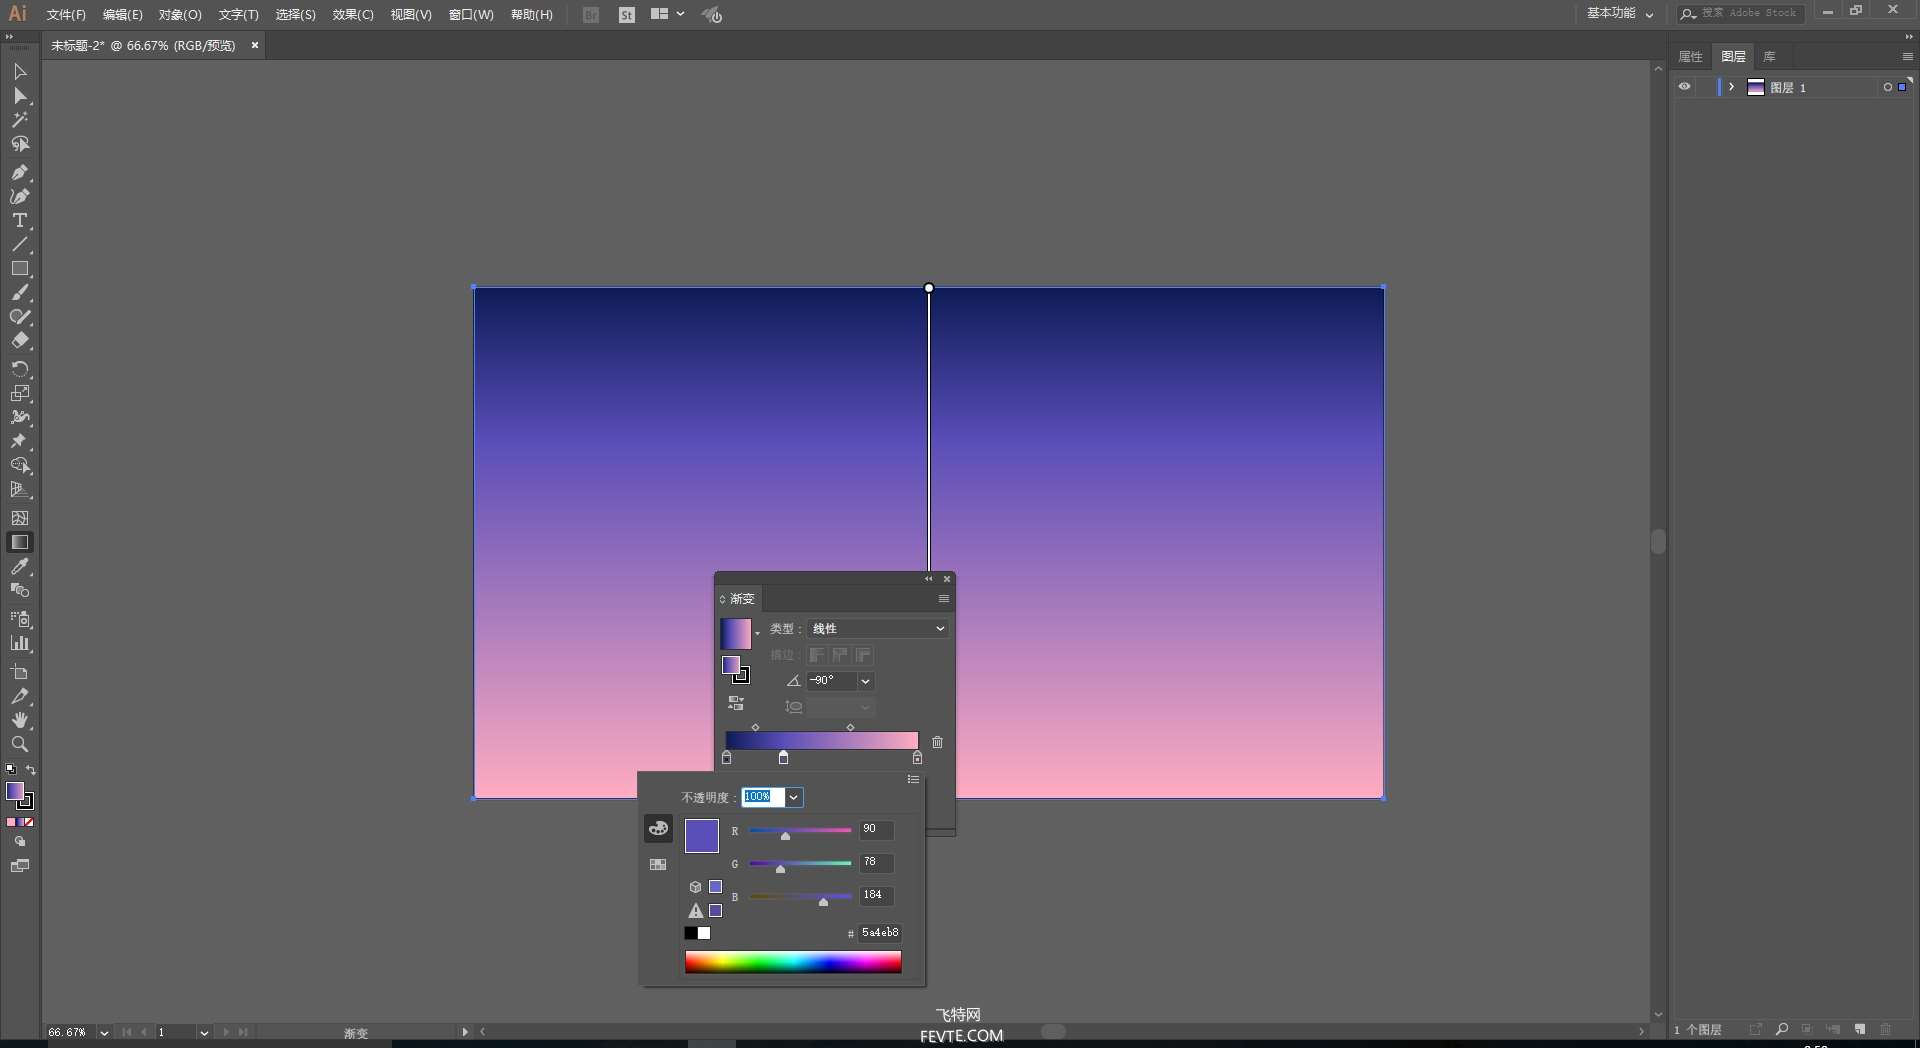Viewport: 1920px width, 1048px height.
Task: Open the gradient angle -90° dropdown
Action: [865, 681]
